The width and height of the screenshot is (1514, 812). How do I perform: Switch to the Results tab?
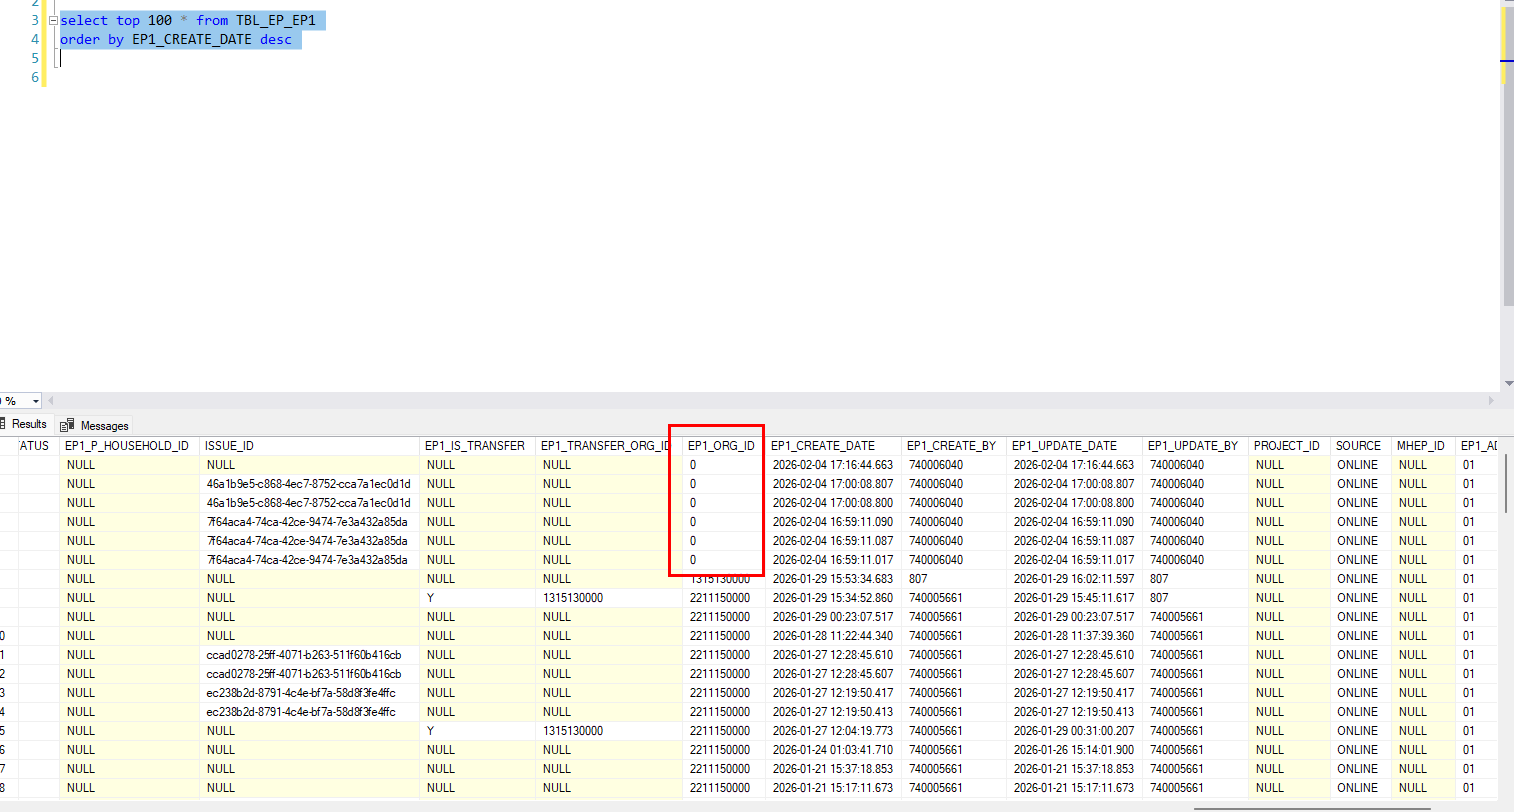coord(28,424)
